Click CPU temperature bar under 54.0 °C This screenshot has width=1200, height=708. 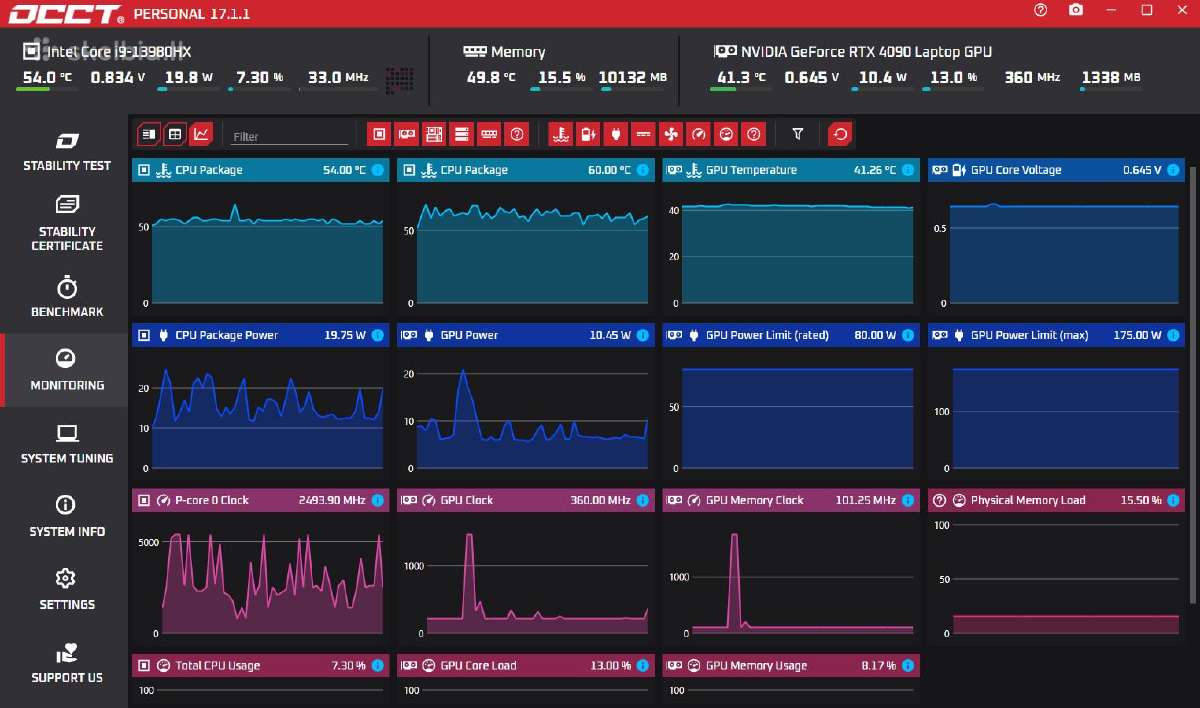(46, 89)
